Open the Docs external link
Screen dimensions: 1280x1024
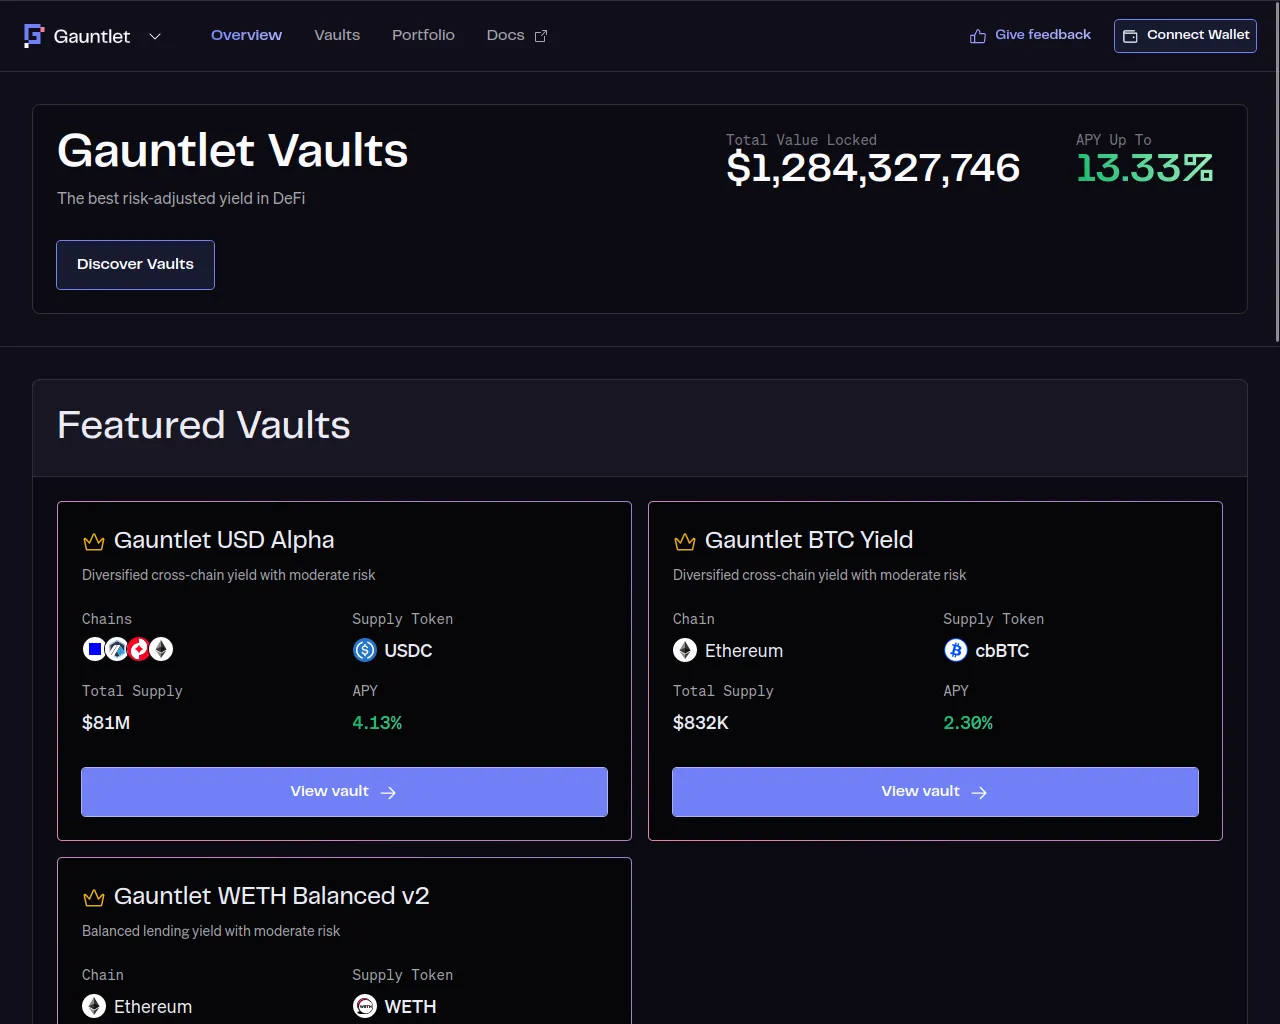[x=516, y=35]
